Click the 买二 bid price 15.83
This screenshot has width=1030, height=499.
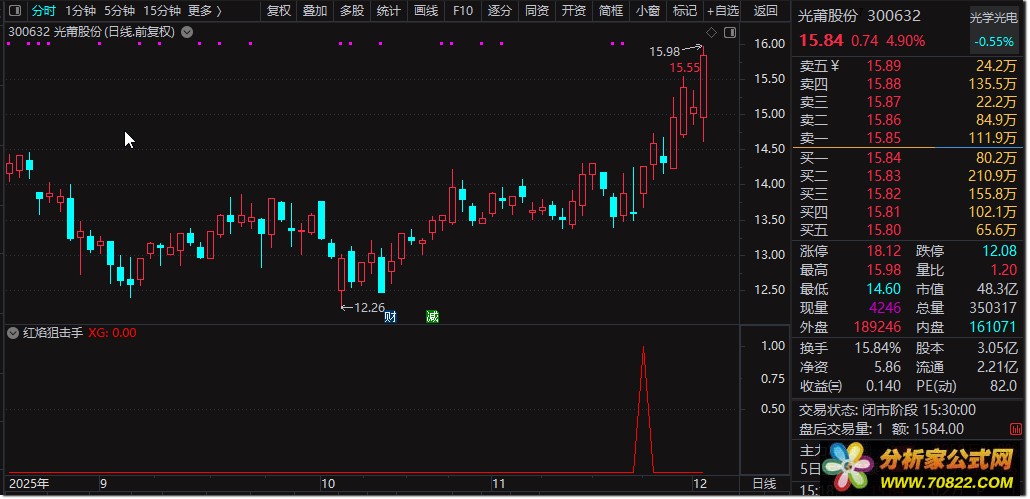click(884, 176)
